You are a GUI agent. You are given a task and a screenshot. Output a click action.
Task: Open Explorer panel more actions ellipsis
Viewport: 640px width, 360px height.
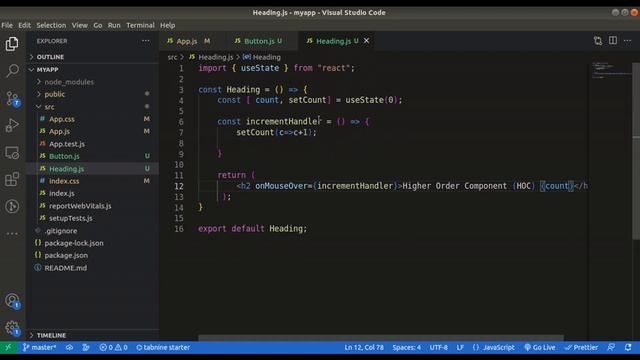click(x=146, y=41)
